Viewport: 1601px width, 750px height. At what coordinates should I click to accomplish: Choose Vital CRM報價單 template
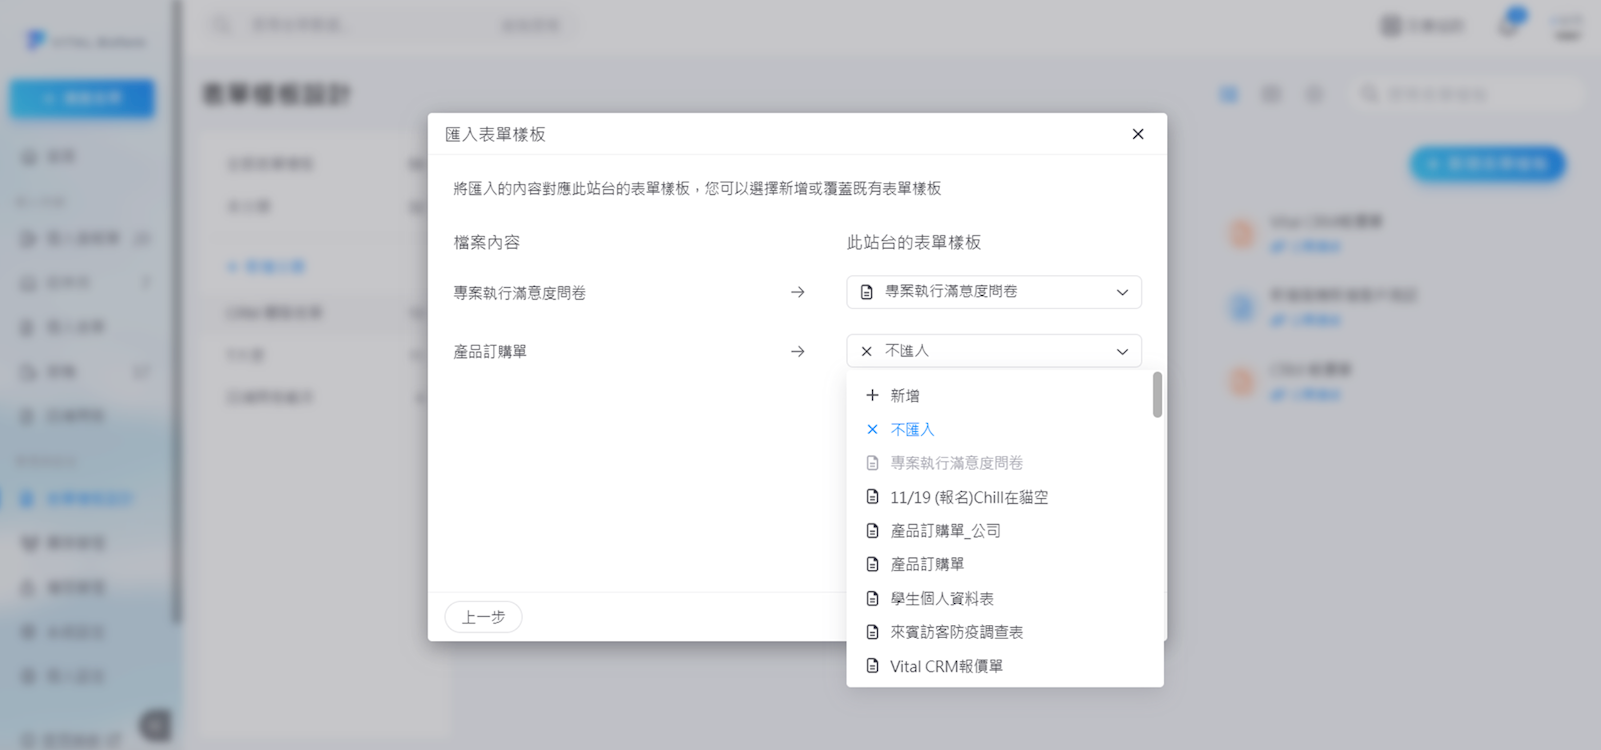tap(946, 666)
